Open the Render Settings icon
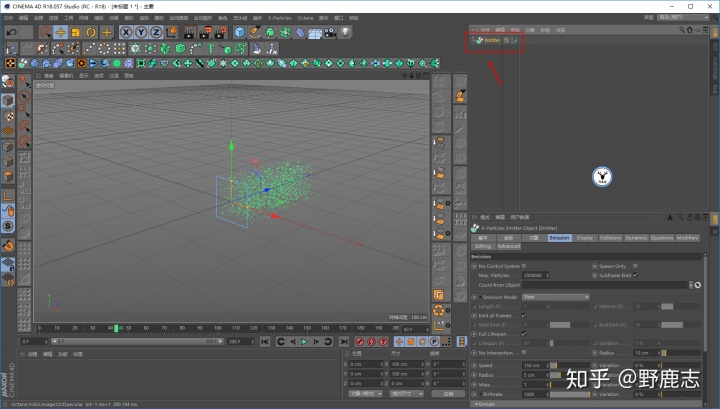Viewport: 720px width, 409px height. (221, 32)
